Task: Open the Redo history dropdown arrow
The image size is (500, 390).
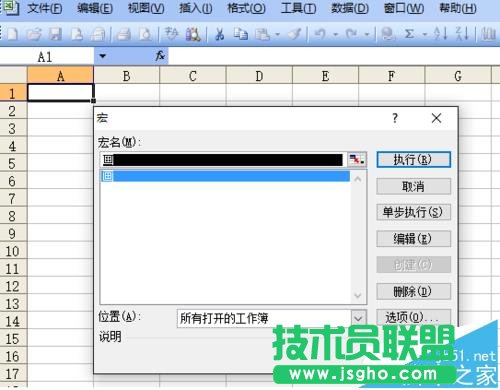Action: 367,34
